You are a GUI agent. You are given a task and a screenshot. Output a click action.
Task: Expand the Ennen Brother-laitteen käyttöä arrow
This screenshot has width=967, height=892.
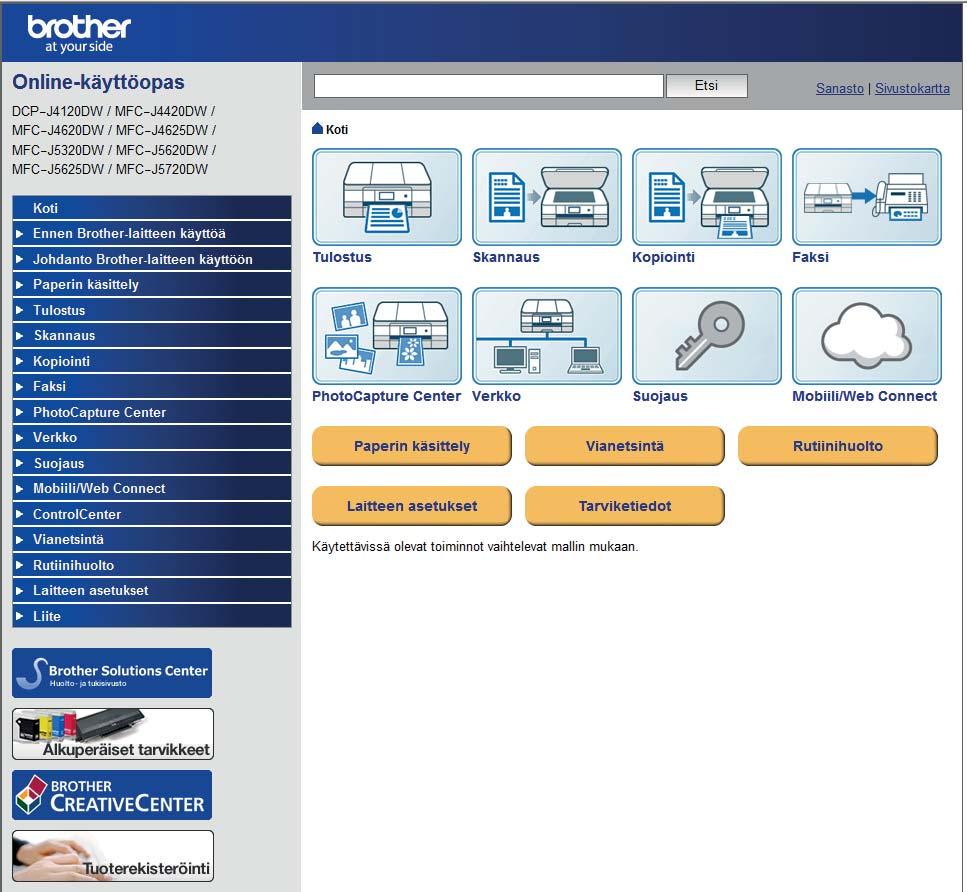tap(20, 234)
